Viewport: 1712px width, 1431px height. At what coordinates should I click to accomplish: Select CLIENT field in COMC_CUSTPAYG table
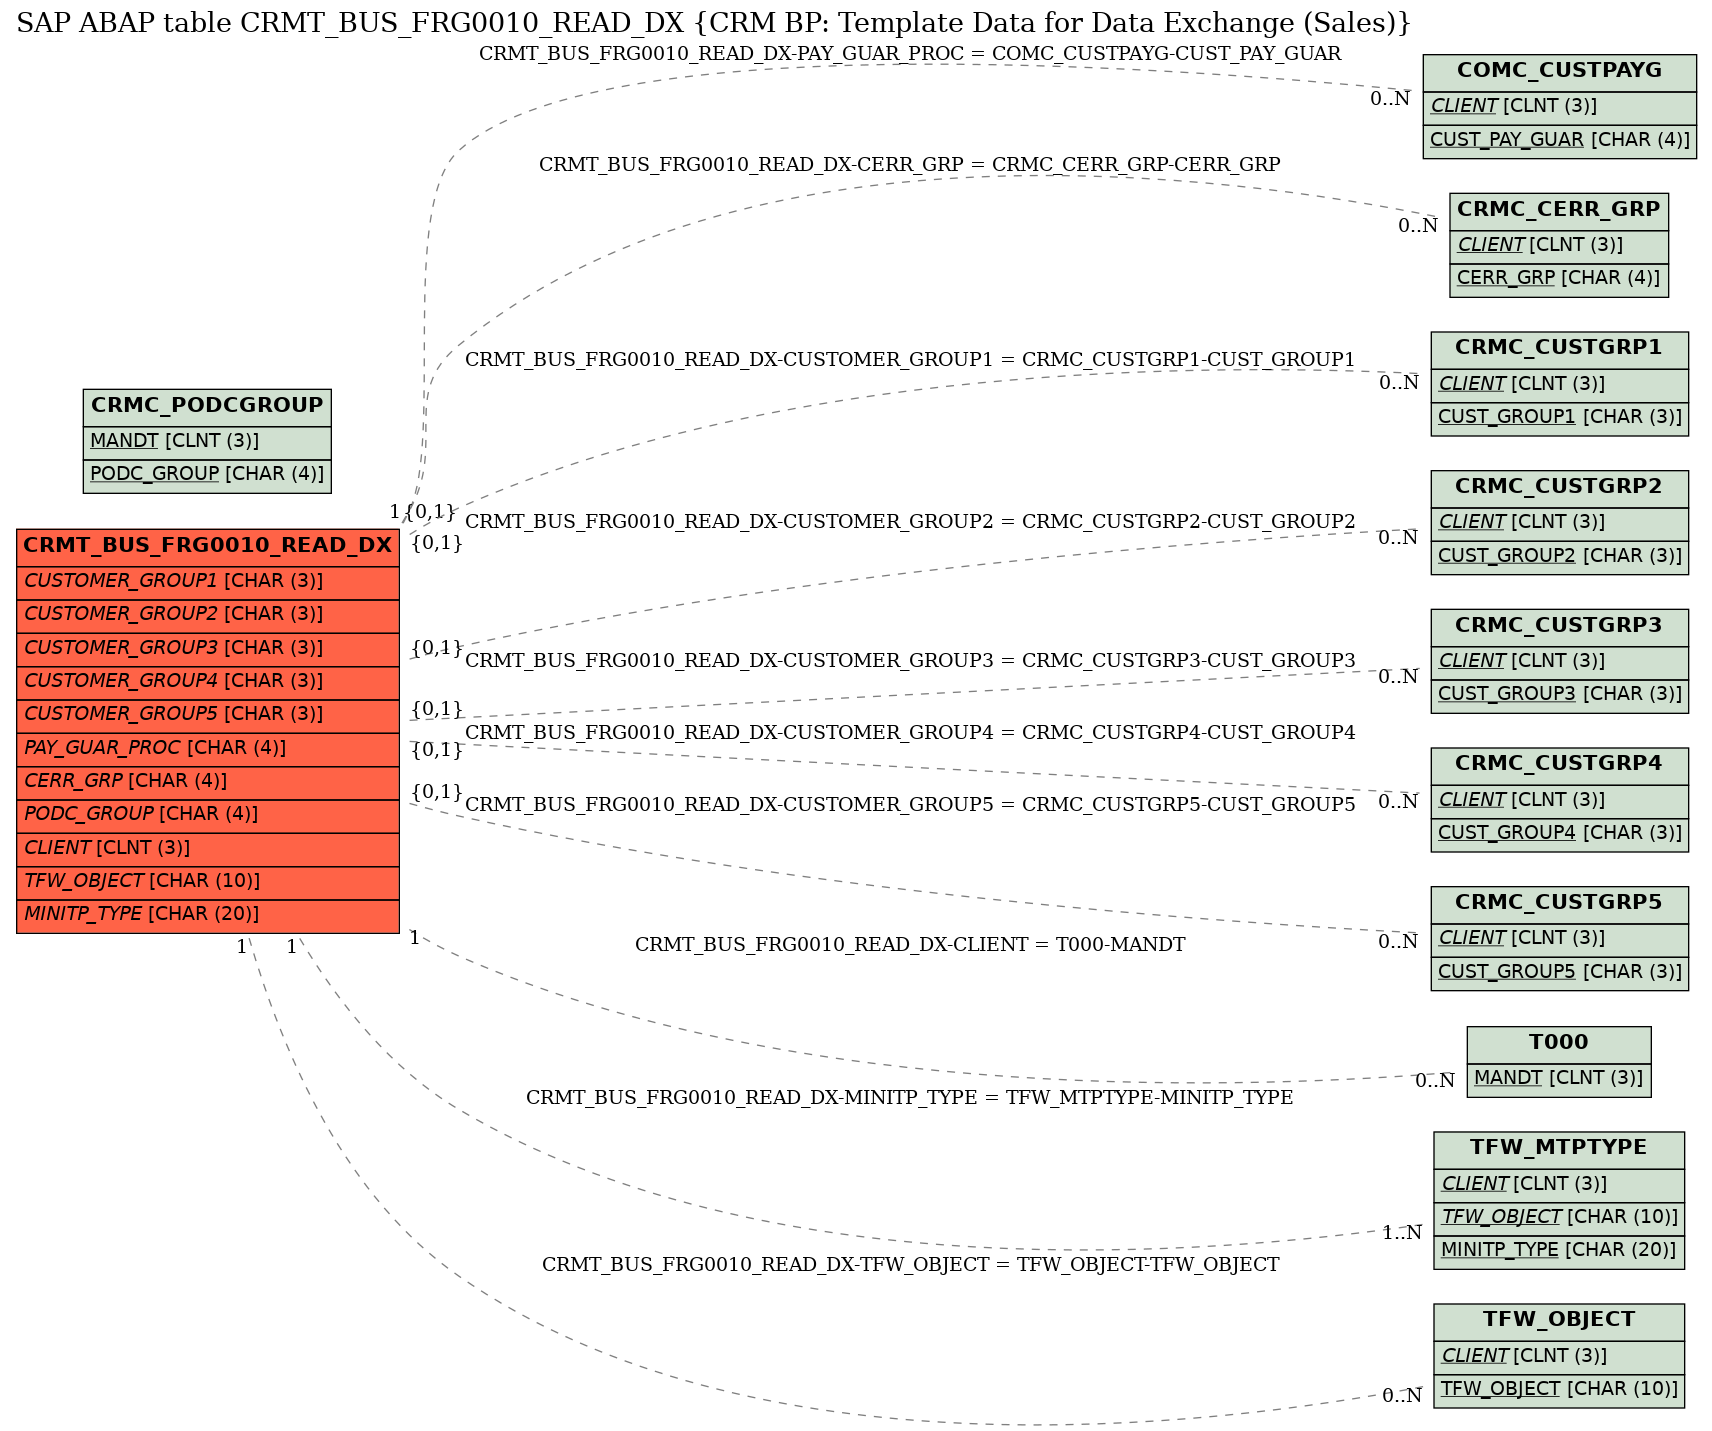pos(1559,107)
